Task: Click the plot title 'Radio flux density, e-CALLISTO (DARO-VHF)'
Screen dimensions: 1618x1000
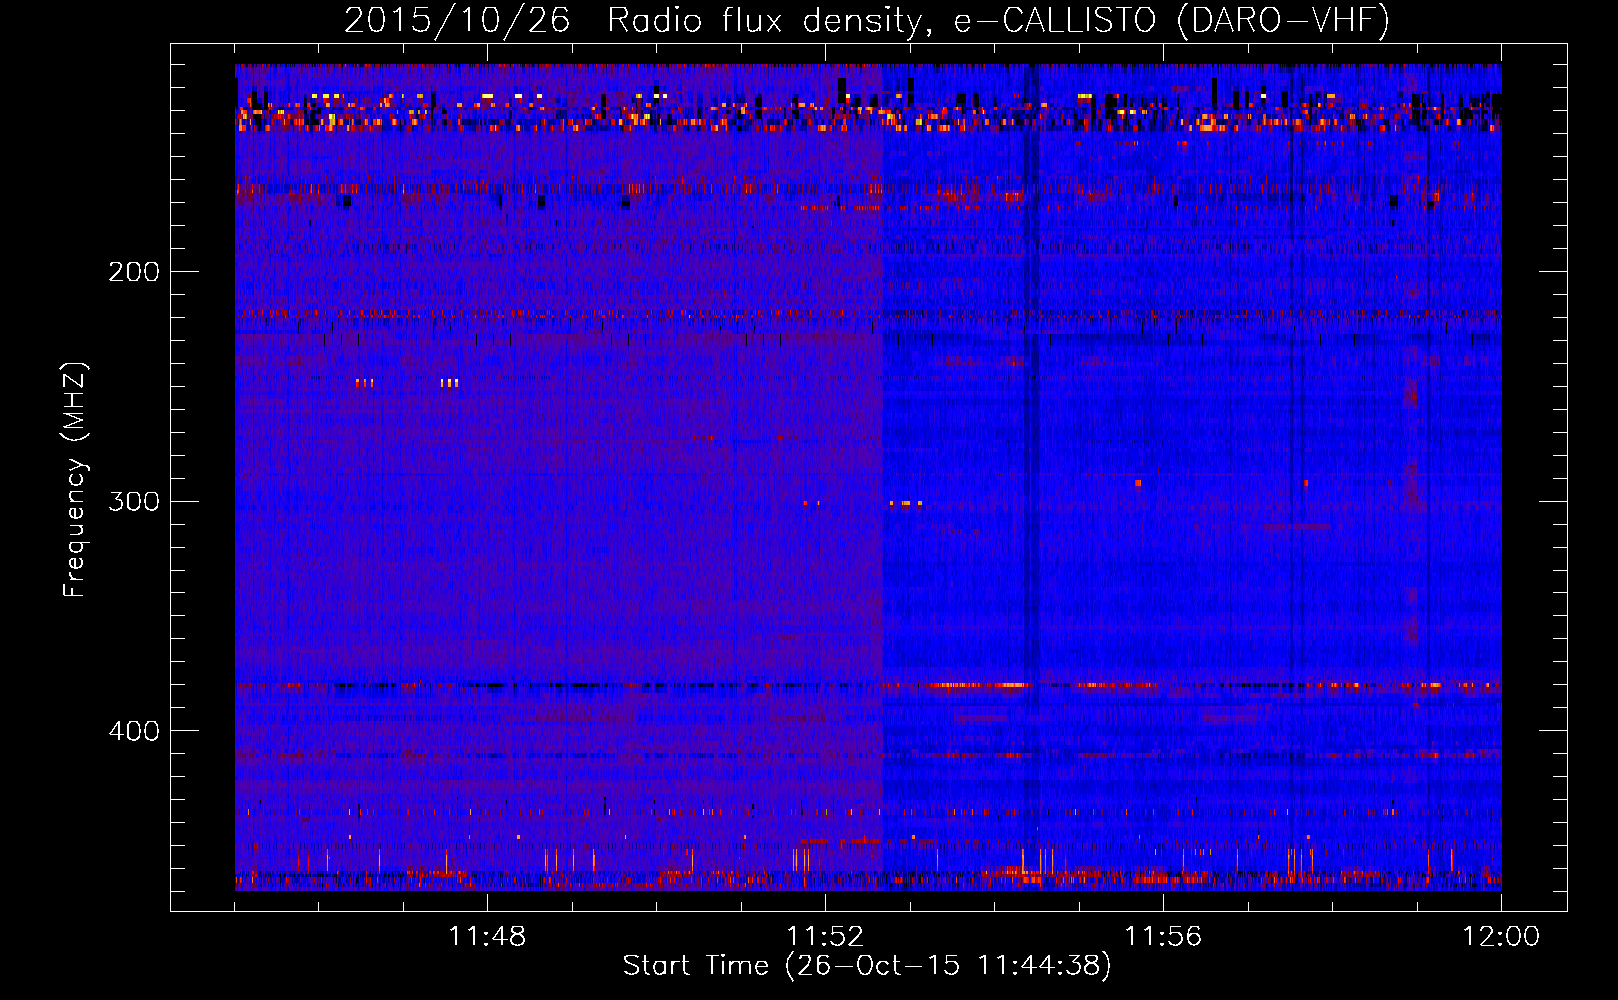Action: pos(999,21)
